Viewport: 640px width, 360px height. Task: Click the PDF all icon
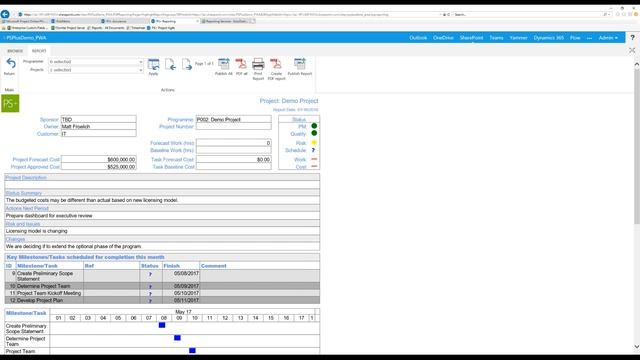241,64
